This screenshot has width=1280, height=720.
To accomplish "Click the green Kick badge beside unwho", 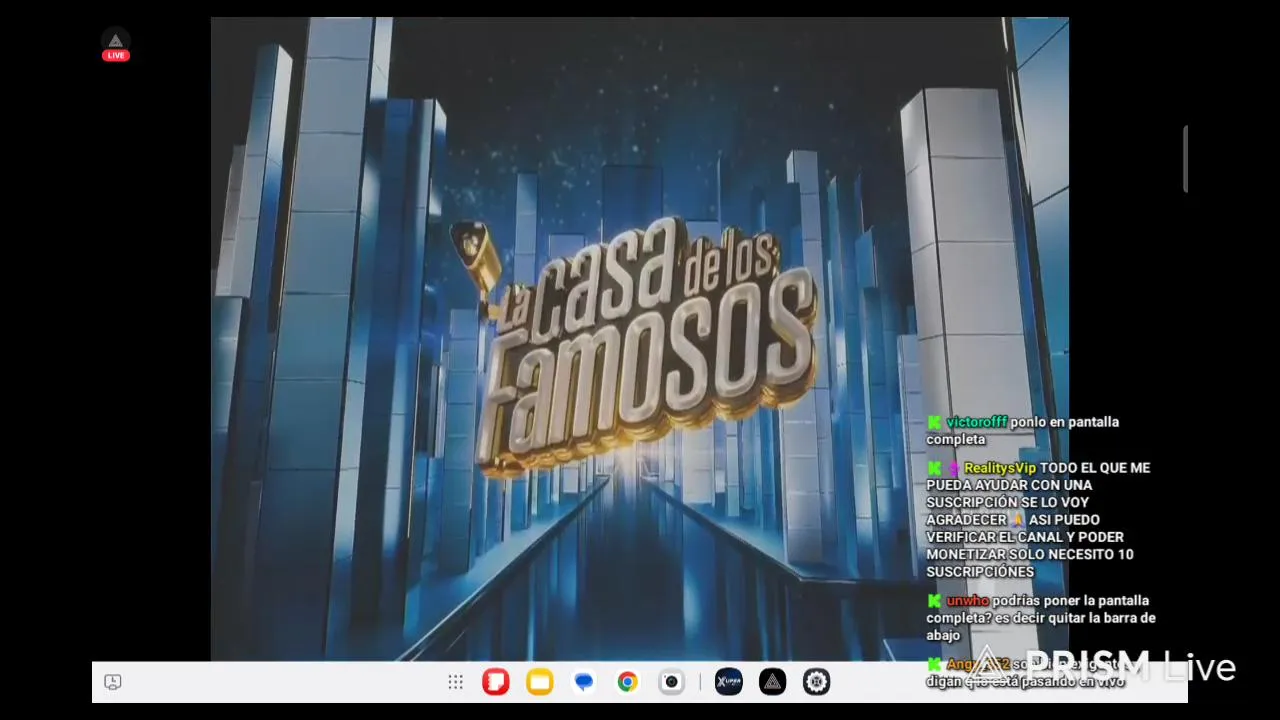I will [934, 601].
